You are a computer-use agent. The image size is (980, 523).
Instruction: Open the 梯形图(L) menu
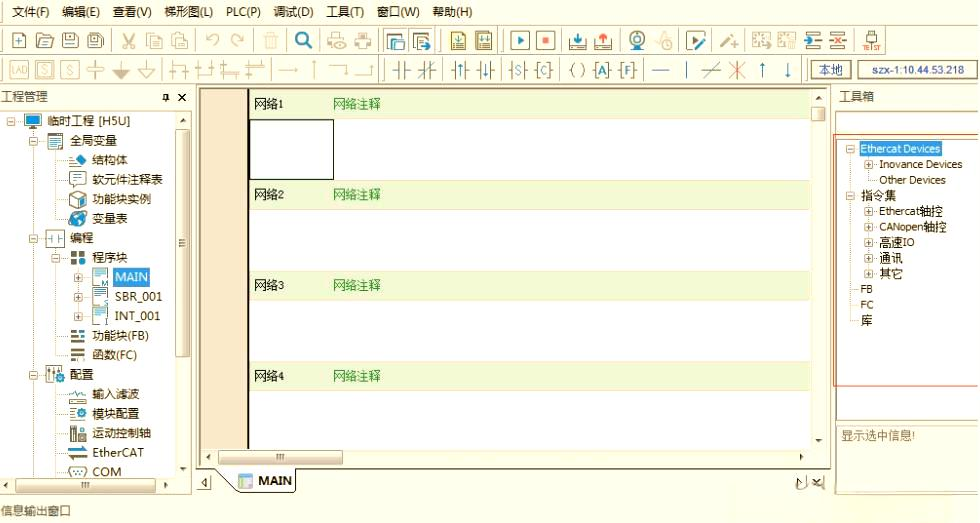(x=188, y=12)
